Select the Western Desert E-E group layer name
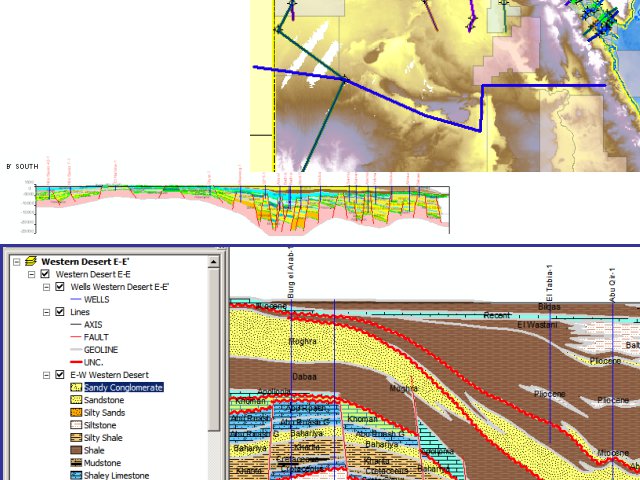The width and height of the screenshot is (640, 480). click(x=93, y=274)
